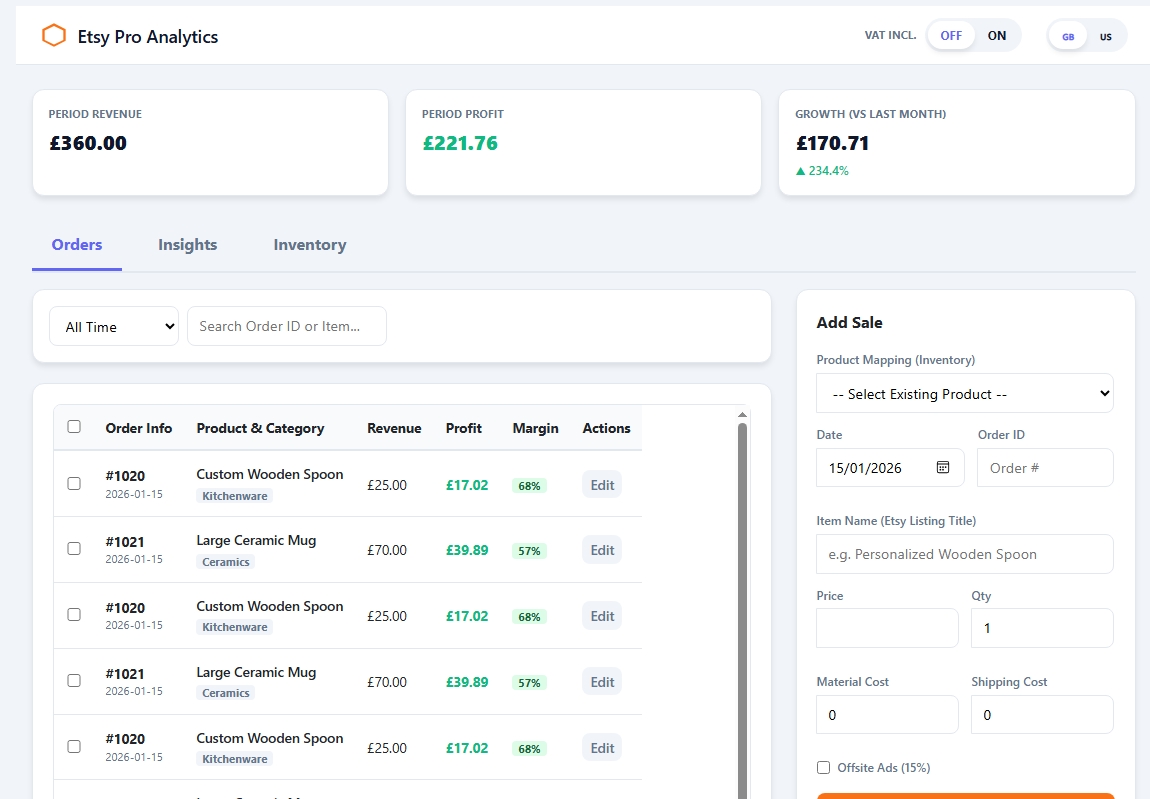Click the Margin column header
This screenshot has height=799, width=1150.
pyautogui.click(x=535, y=428)
